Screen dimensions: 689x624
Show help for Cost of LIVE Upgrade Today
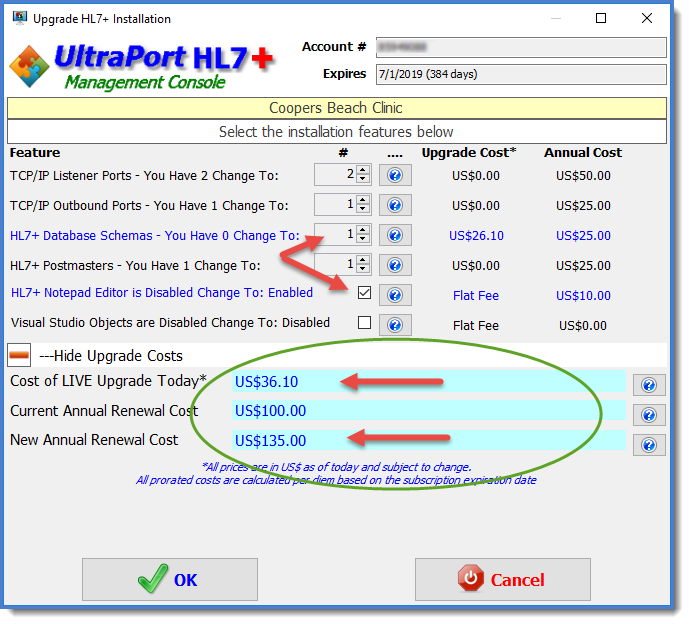click(x=649, y=385)
